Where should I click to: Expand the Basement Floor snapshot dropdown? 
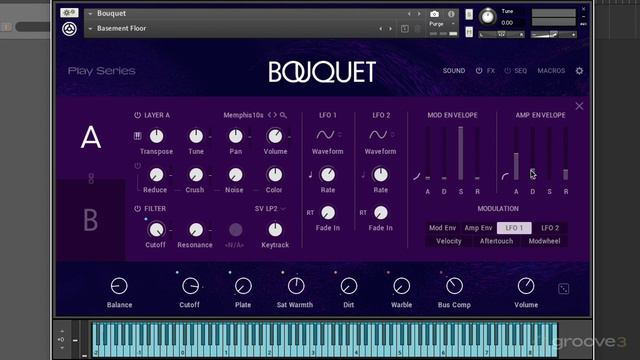coord(90,29)
